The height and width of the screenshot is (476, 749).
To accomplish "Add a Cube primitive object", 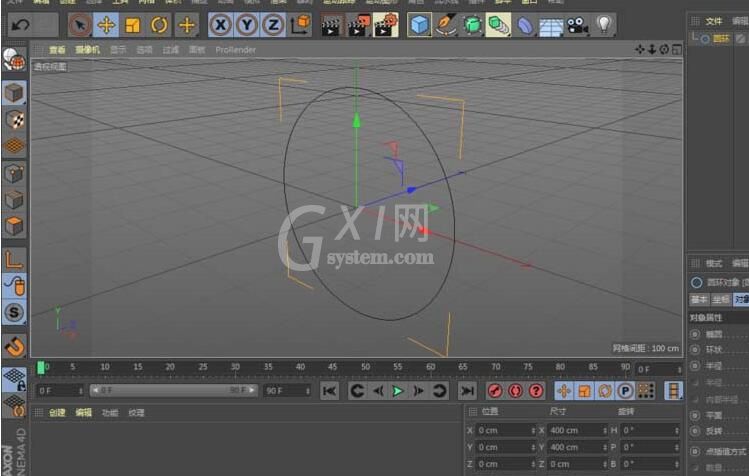I will pyautogui.click(x=419, y=25).
